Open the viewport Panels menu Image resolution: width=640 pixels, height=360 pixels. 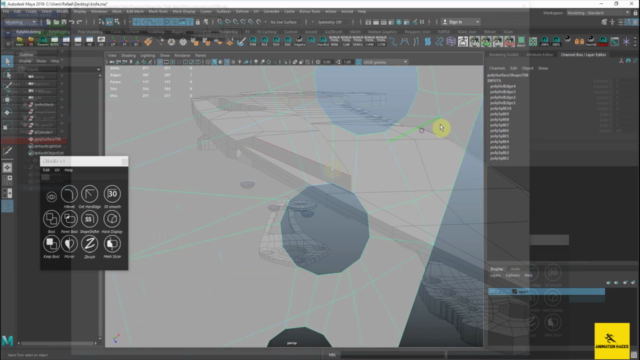200,56
